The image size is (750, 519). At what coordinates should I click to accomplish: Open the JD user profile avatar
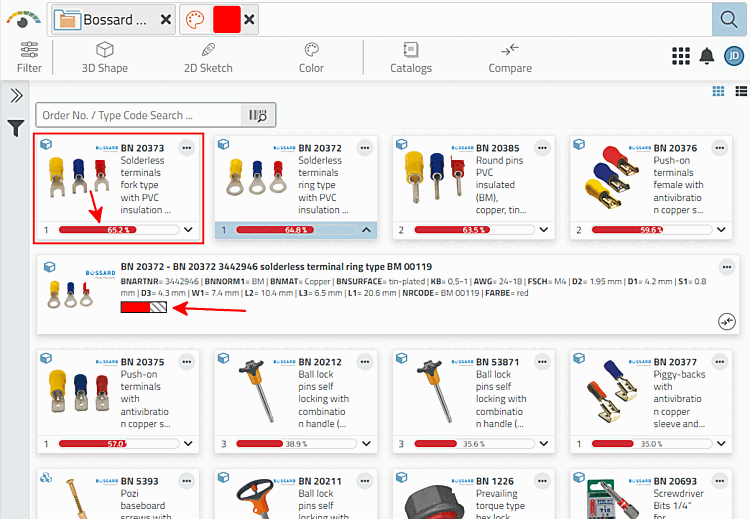[734, 56]
